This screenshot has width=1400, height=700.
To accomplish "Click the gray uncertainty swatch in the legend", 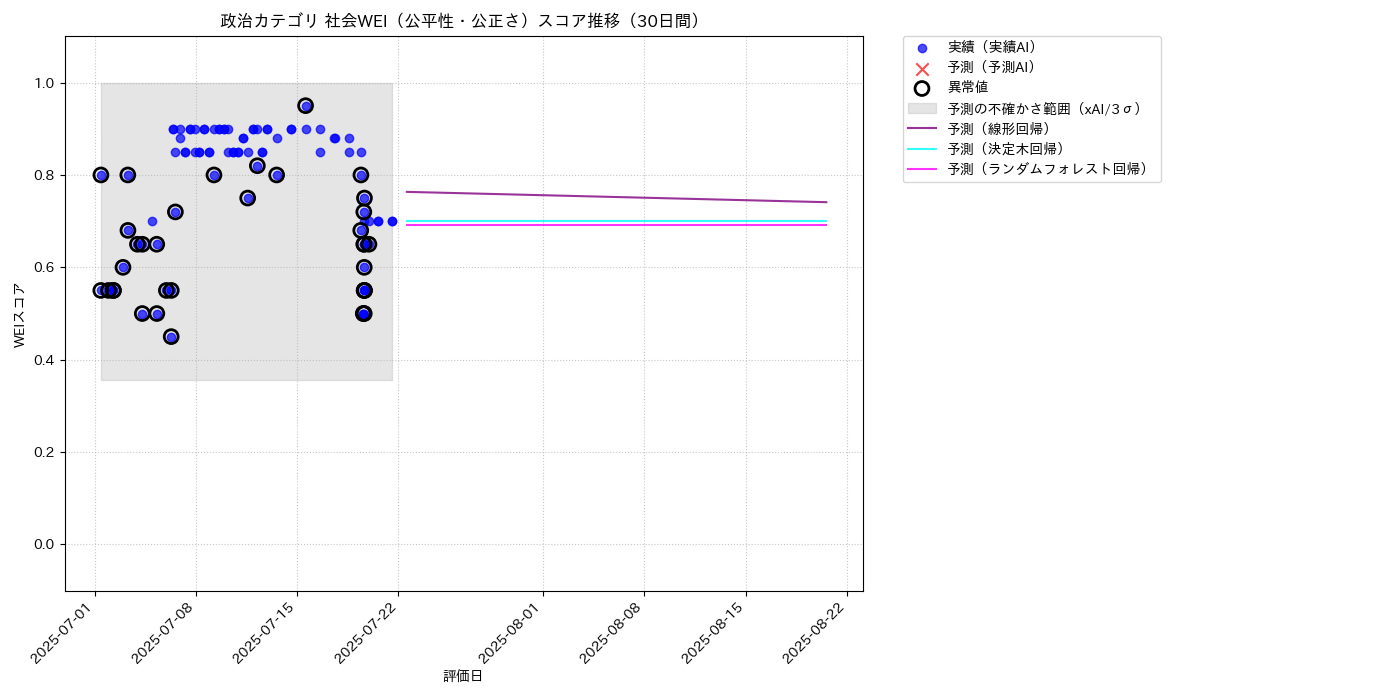I will coord(922,108).
